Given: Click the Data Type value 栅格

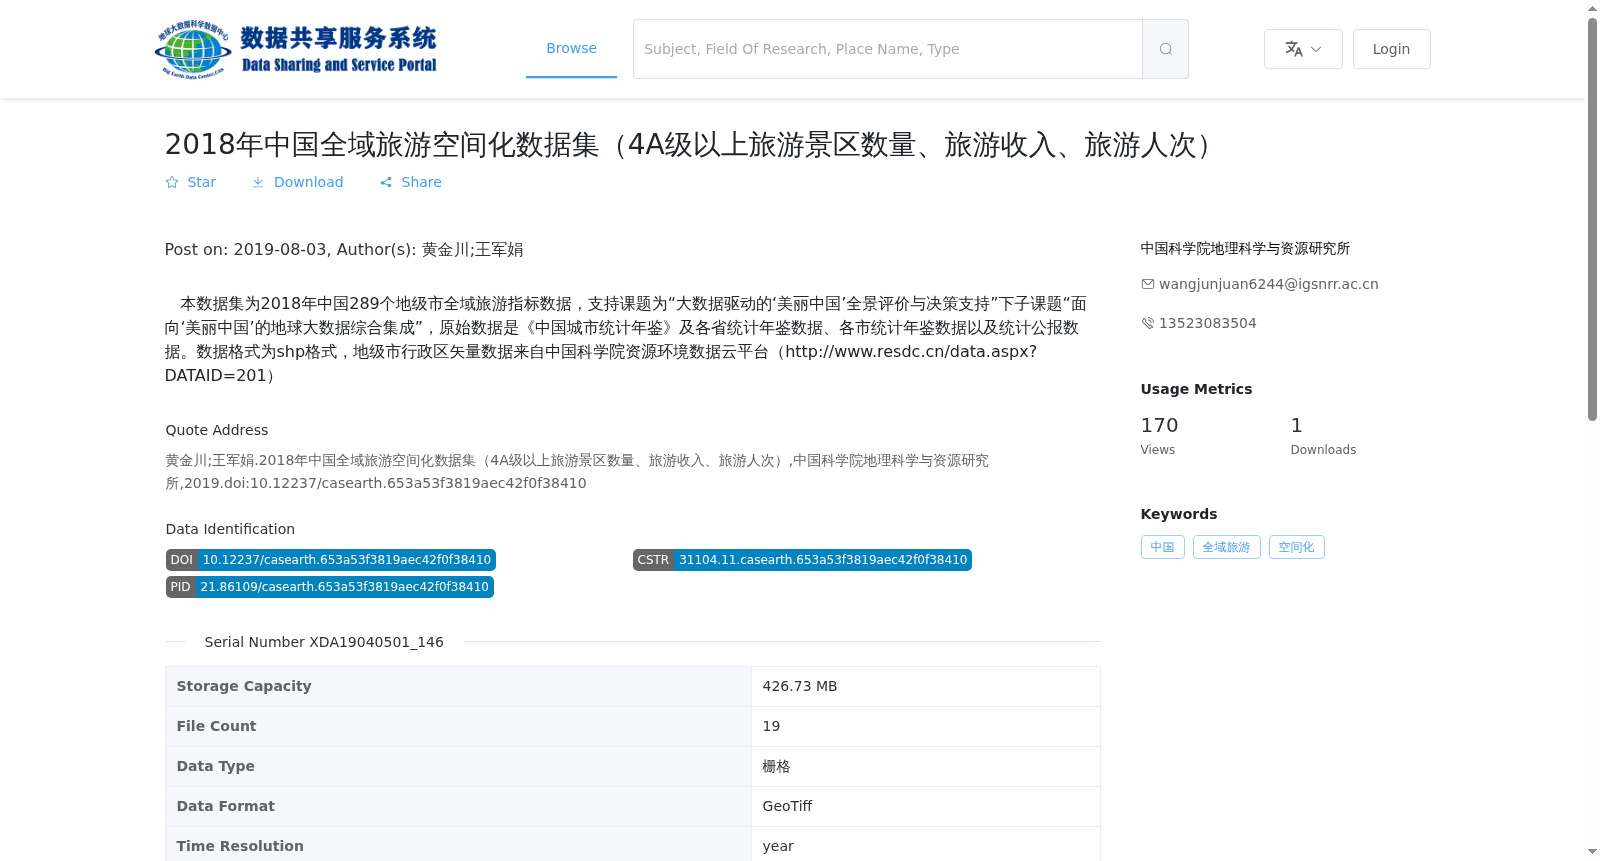Looking at the screenshot, I should (x=776, y=766).
